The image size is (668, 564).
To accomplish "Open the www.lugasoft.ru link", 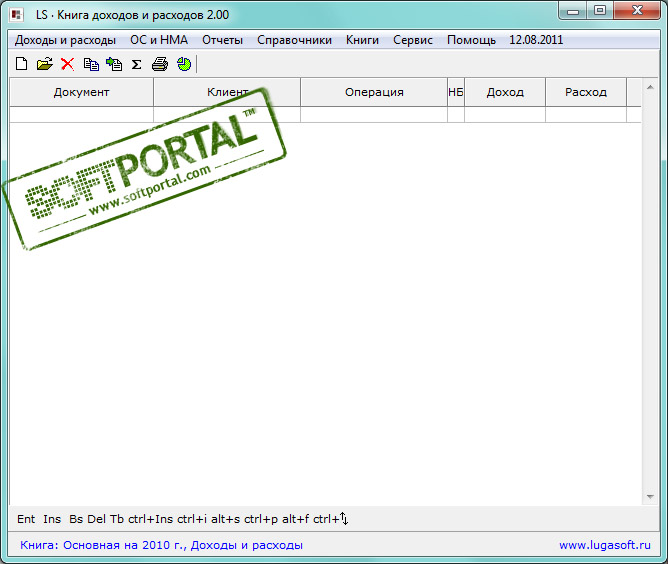I will click(x=605, y=545).
